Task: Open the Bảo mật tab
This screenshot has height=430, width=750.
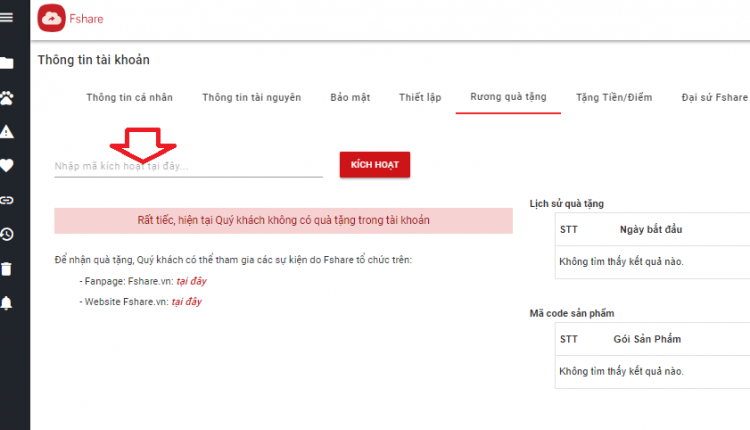Action: pos(350,98)
